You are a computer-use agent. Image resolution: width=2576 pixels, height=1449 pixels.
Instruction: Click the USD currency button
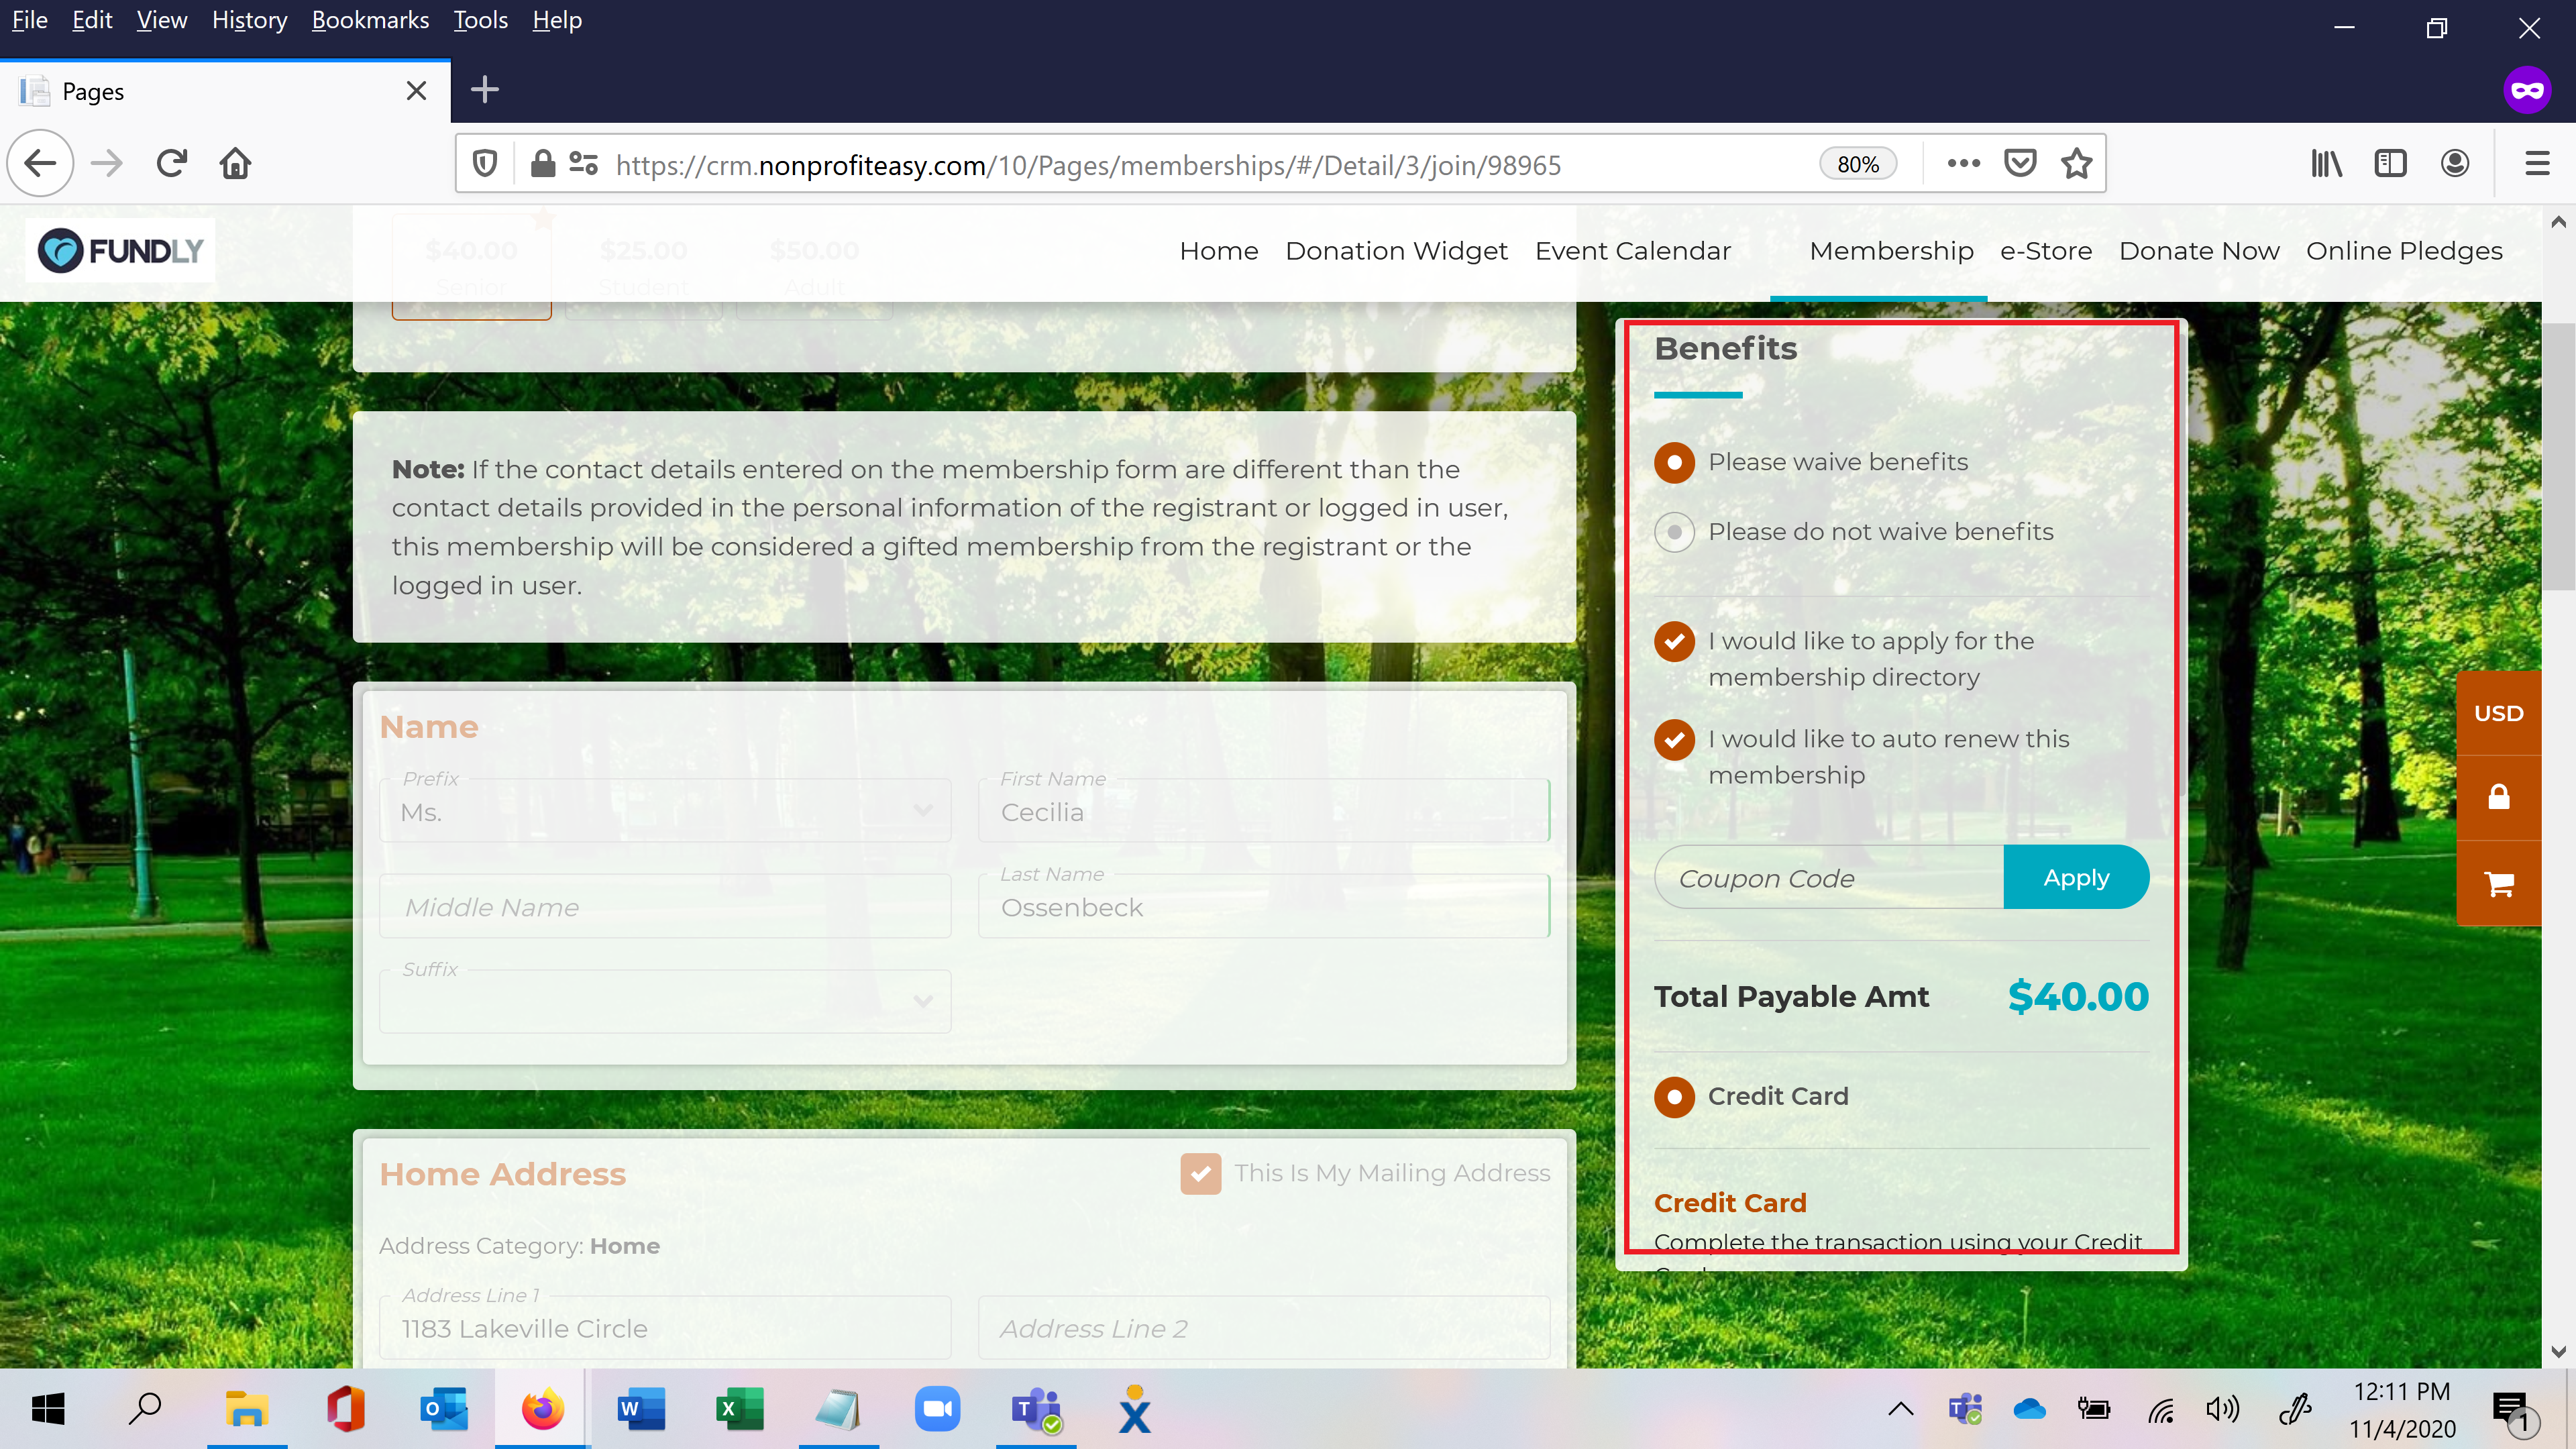(2498, 713)
